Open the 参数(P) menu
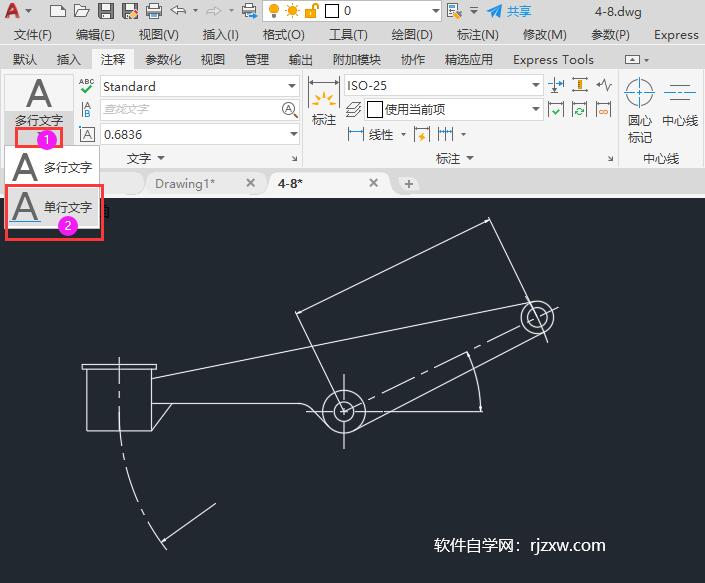Screen dimensions: 705x583 (610, 35)
